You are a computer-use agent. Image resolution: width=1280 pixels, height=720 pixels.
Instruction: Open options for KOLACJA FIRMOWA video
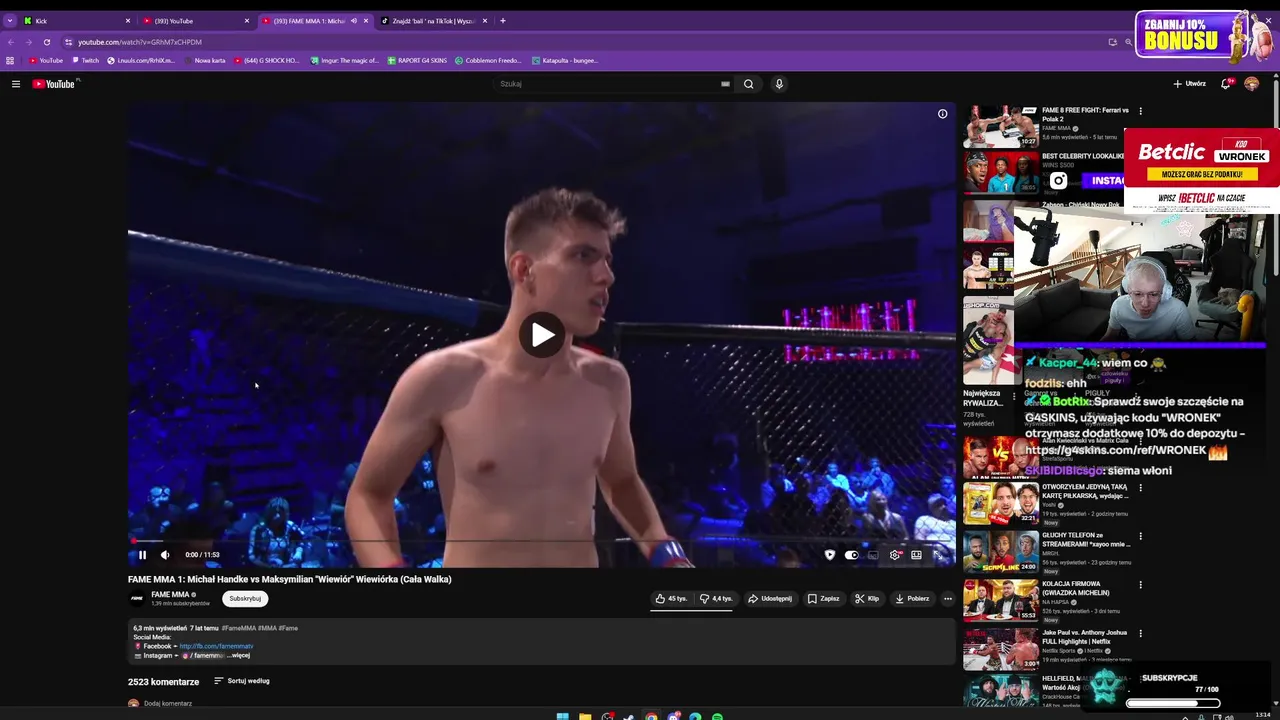coord(1140,585)
